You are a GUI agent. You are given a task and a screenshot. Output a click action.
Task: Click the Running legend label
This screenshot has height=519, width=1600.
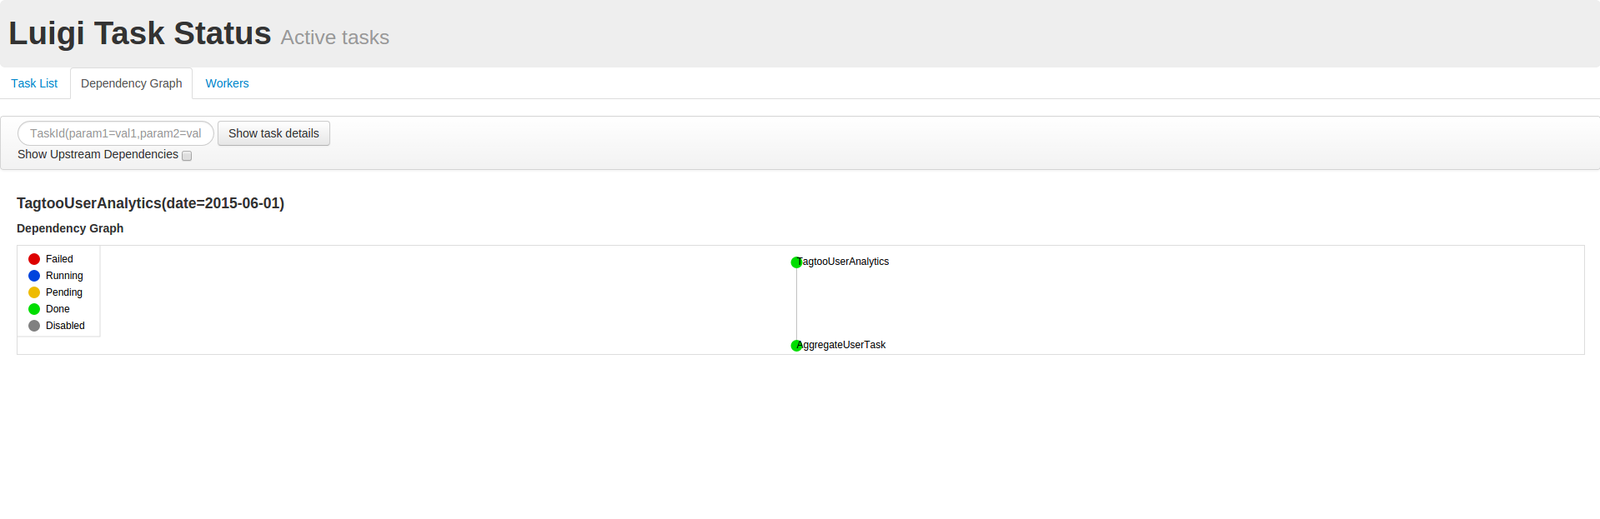coord(64,276)
